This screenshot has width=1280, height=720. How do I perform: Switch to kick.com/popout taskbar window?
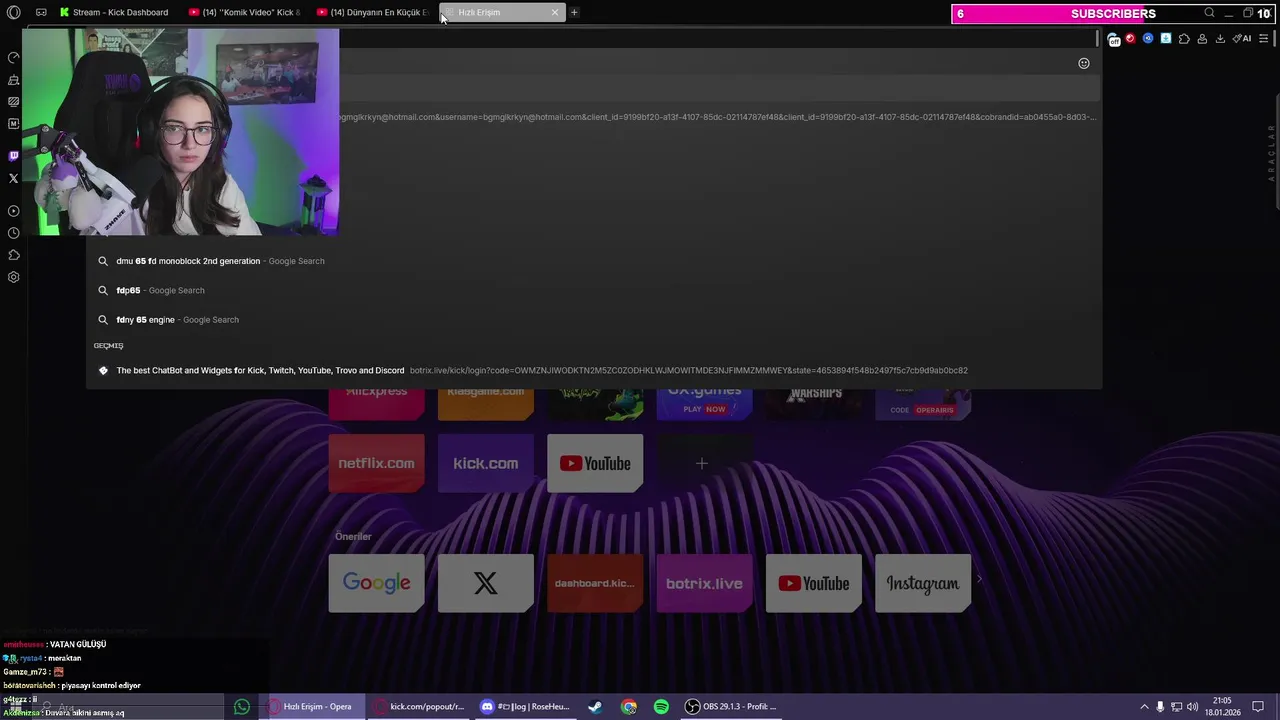[418, 707]
